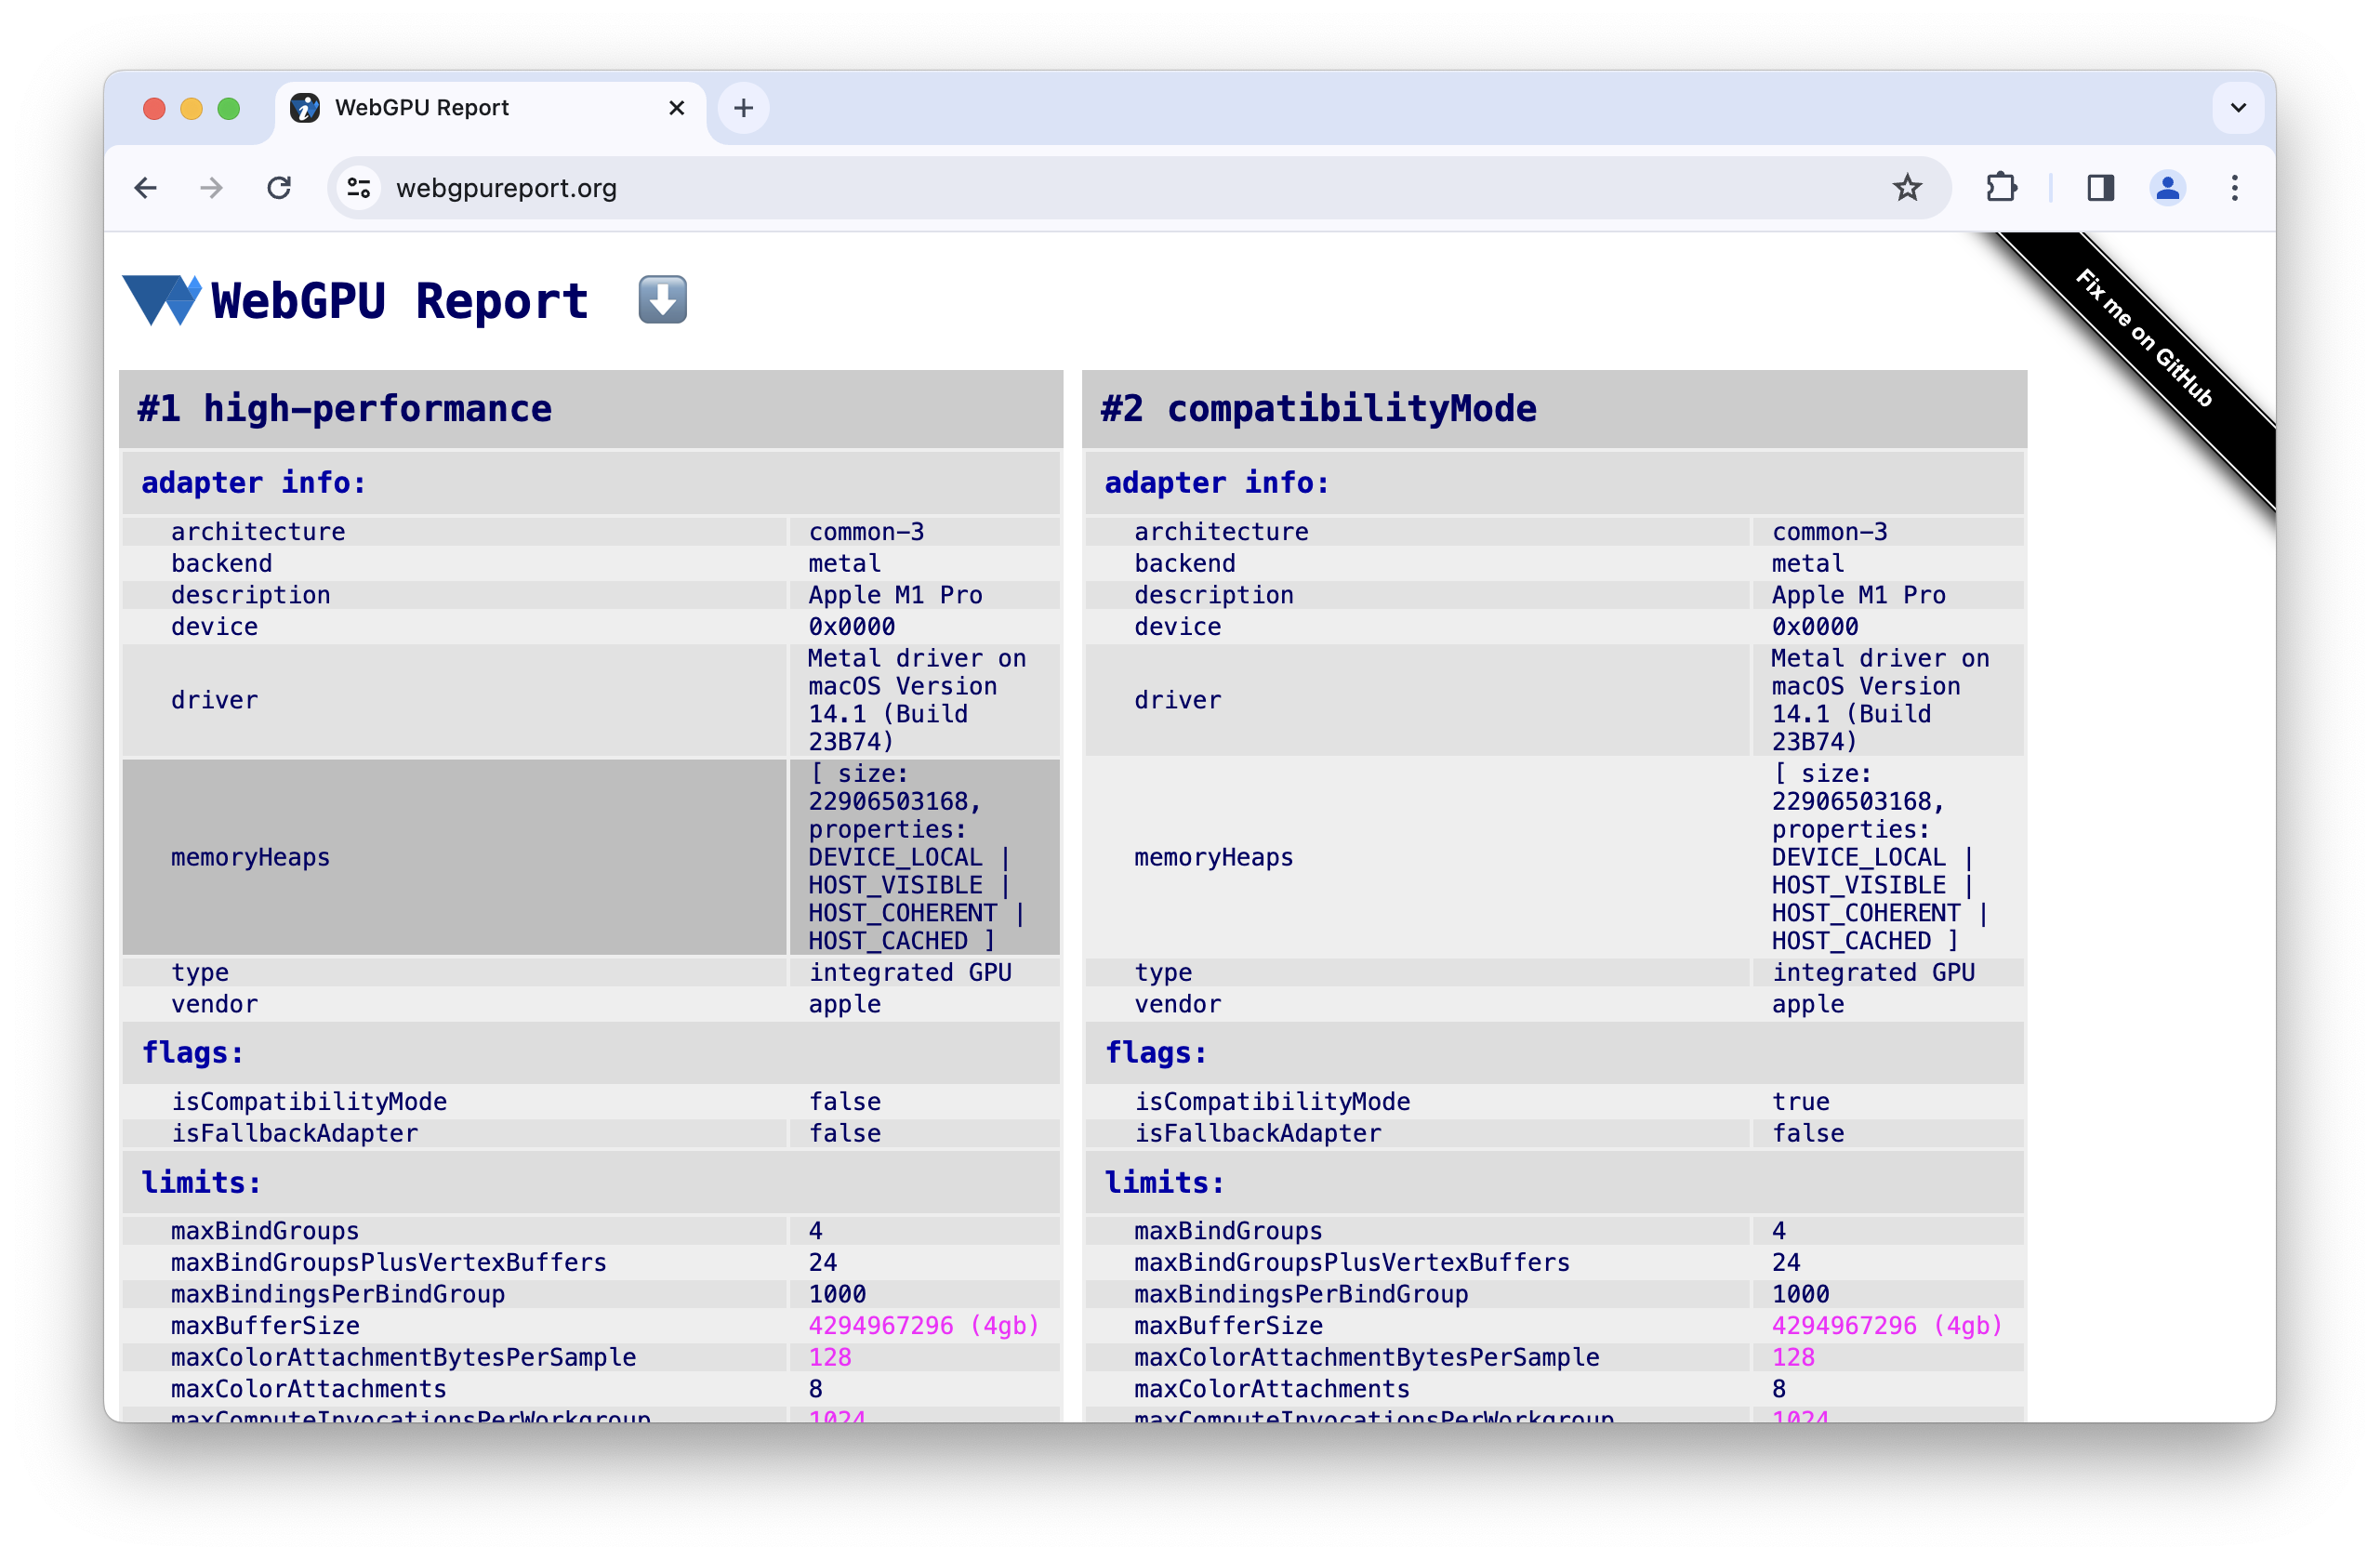
Task: Click the Chrome menu kebab icon
Action: [x=2236, y=188]
